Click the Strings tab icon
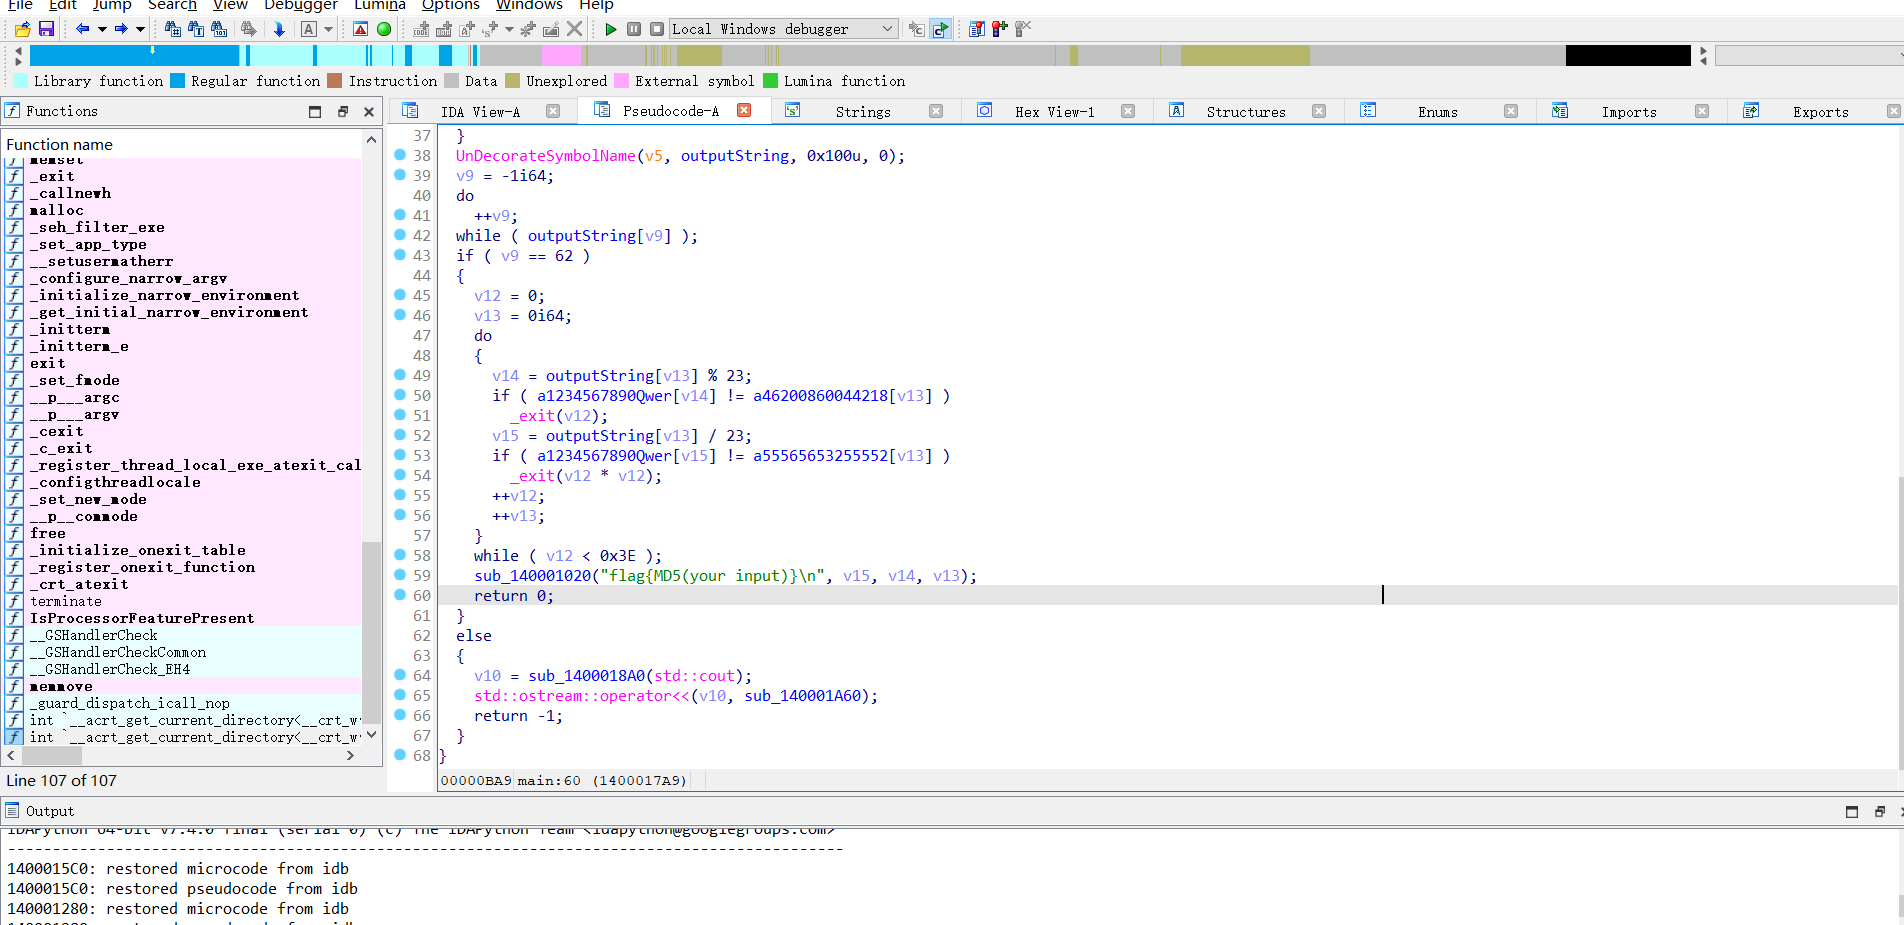This screenshot has height=925, width=1904. click(x=793, y=111)
